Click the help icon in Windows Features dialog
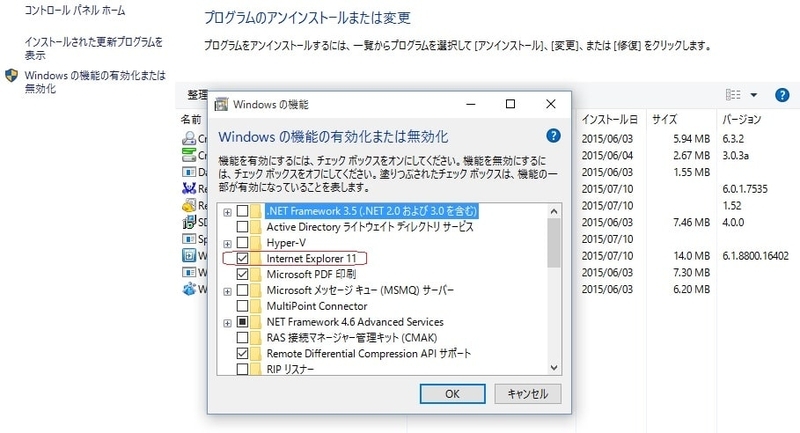800x433 pixels. (553, 136)
